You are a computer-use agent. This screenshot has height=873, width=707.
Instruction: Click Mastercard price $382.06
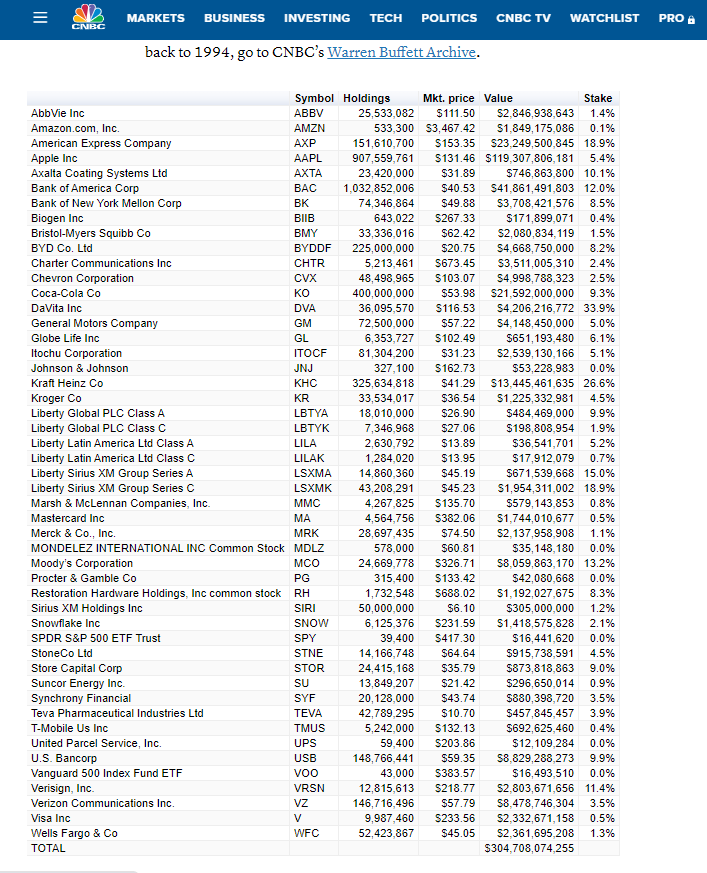click(455, 519)
